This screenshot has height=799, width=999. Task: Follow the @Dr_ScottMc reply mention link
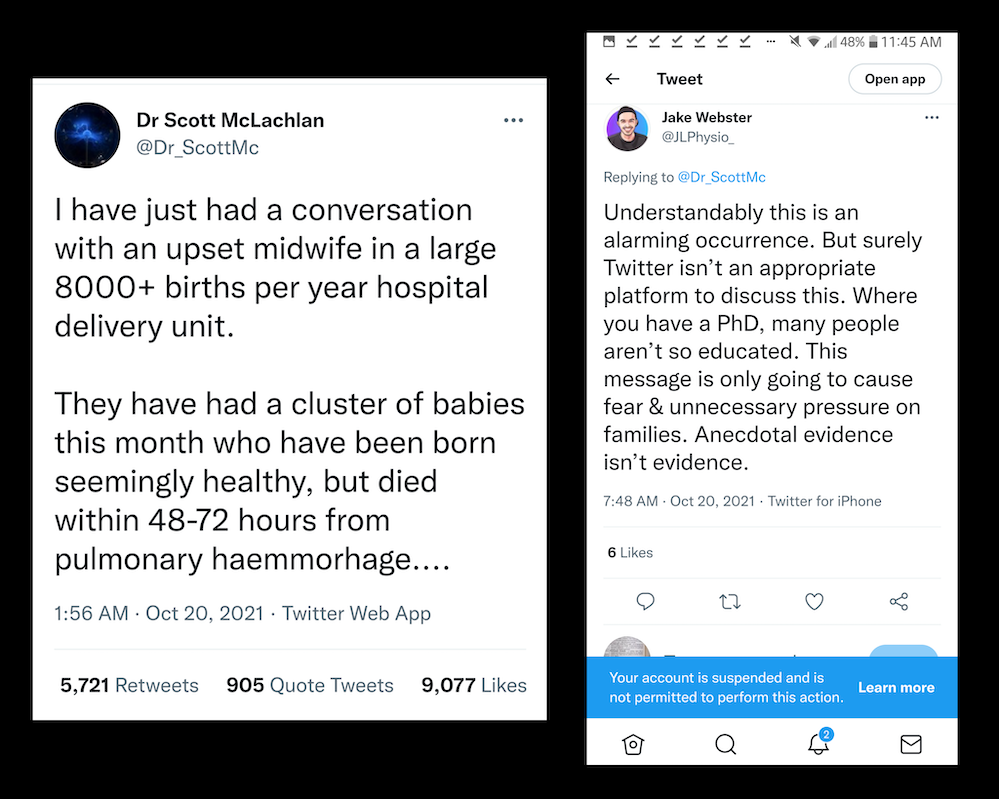pos(722,177)
